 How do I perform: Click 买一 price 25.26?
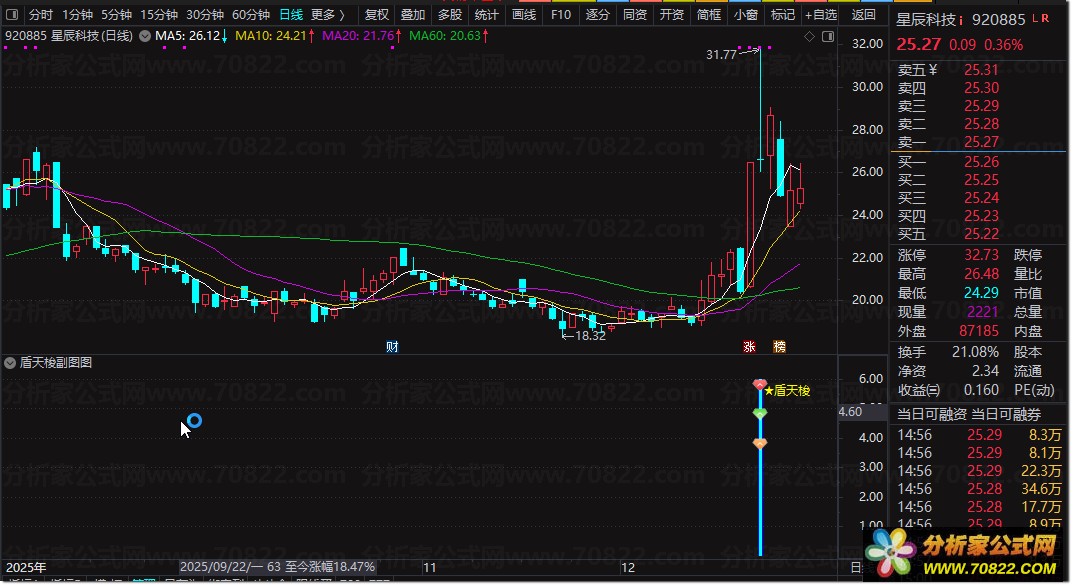[x=981, y=162]
